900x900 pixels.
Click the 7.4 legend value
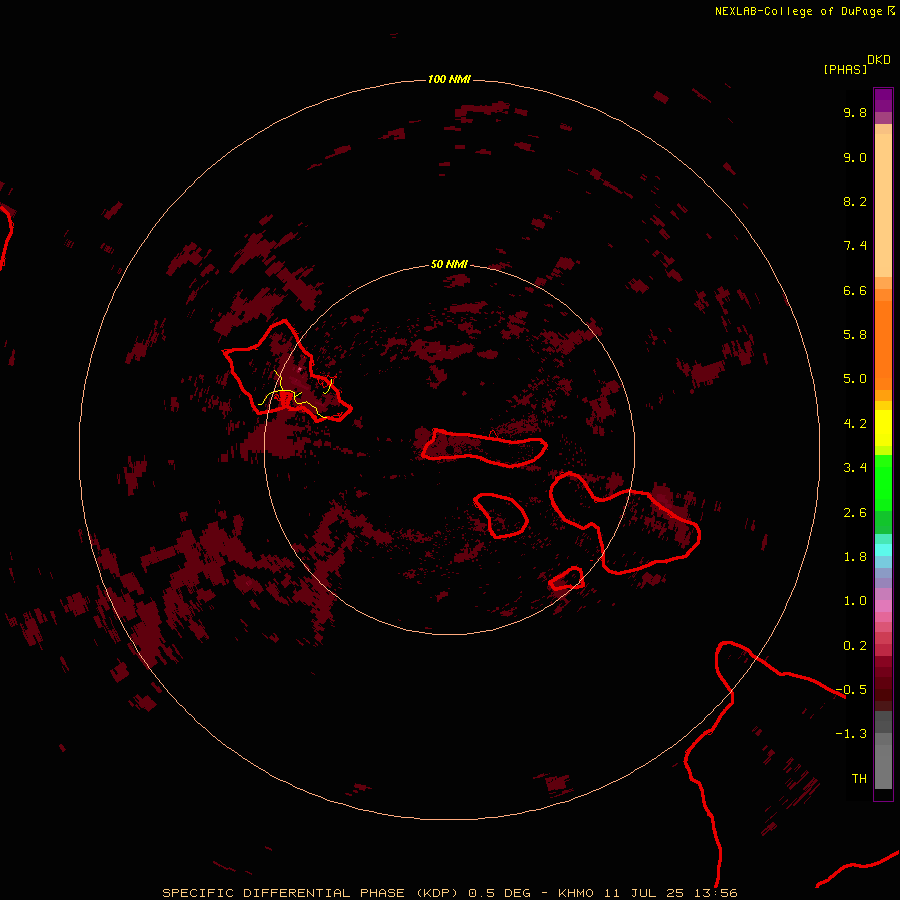pos(855,246)
